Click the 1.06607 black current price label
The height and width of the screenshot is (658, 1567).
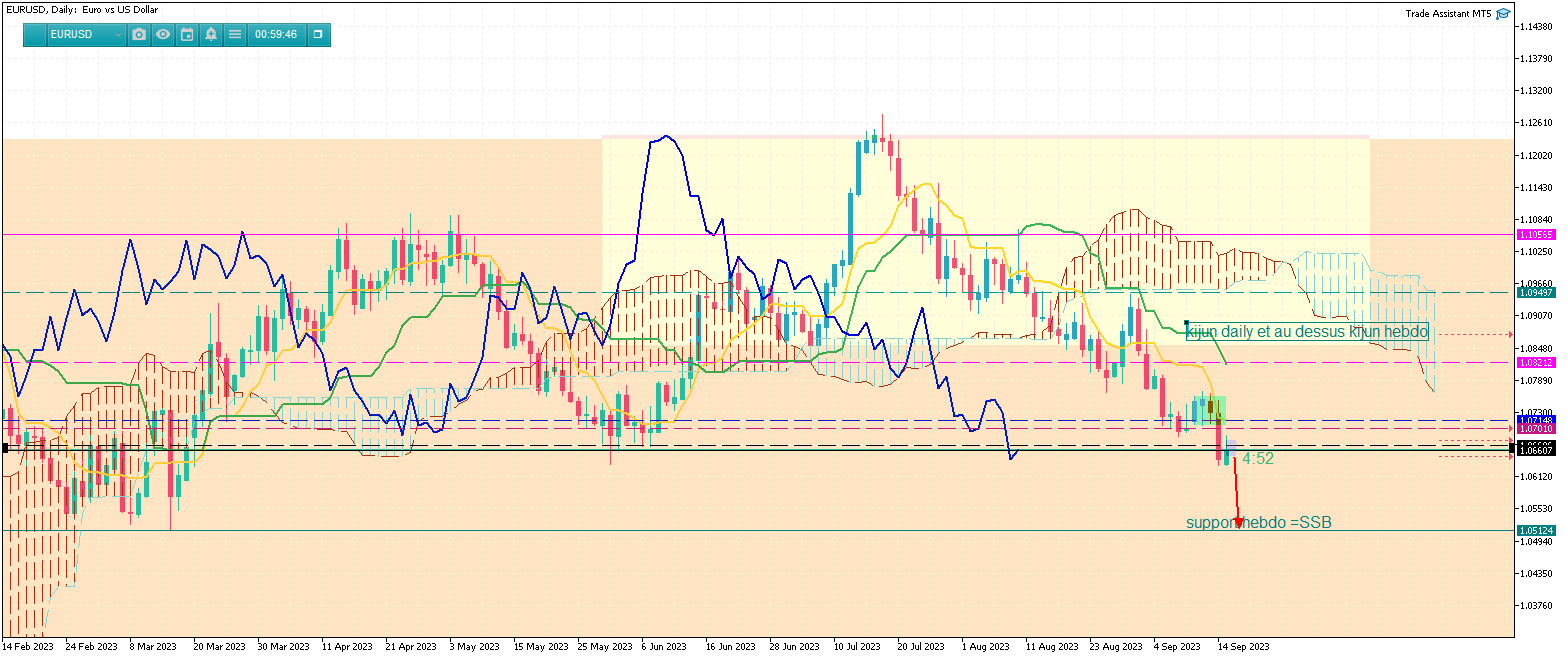click(x=1536, y=451)
